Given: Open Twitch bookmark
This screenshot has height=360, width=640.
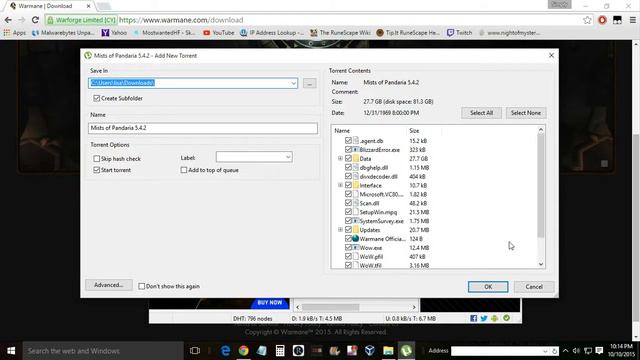Looking at the screenshot, I should click(x=460, y=33).
